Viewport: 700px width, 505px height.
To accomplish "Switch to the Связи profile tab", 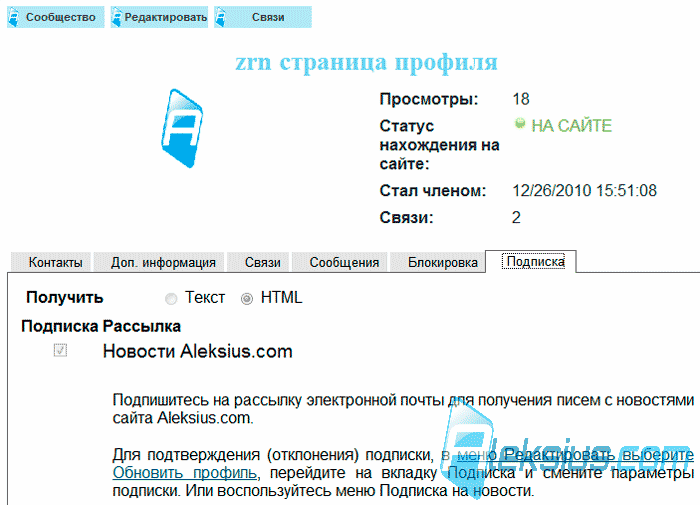I will (259, 262).
